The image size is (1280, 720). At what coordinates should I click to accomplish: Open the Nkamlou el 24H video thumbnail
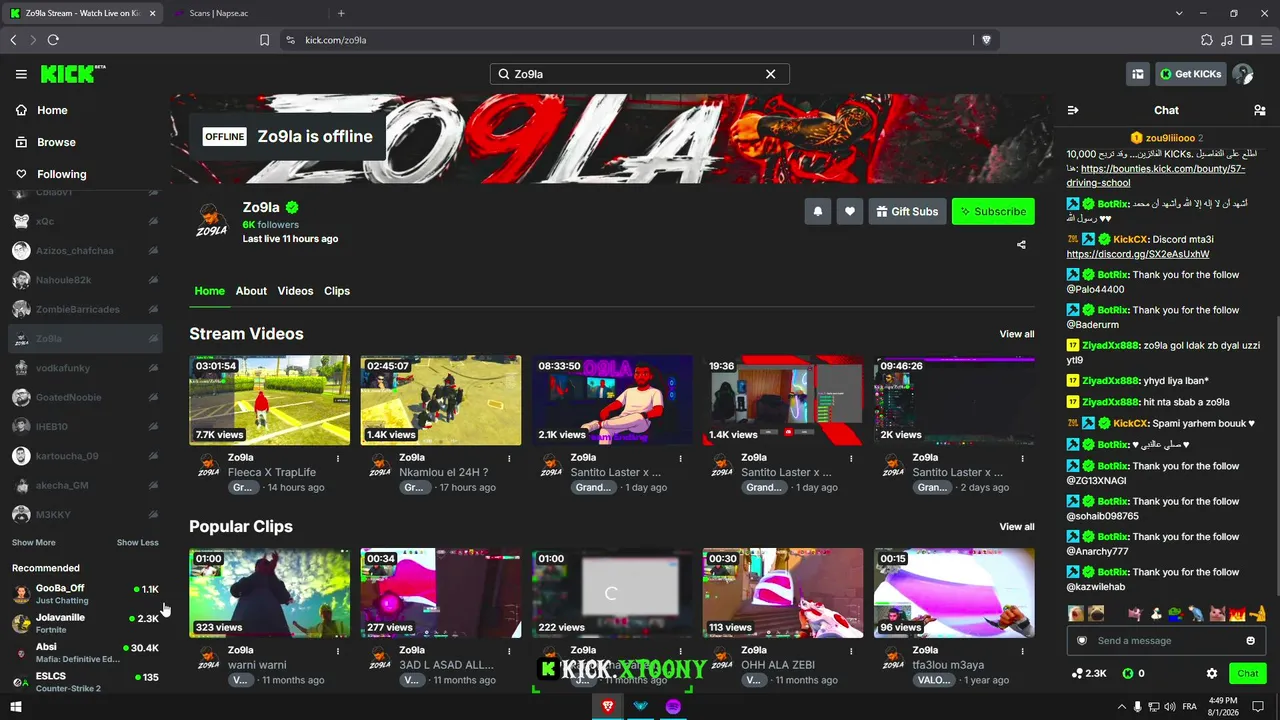tap(441, 400)
